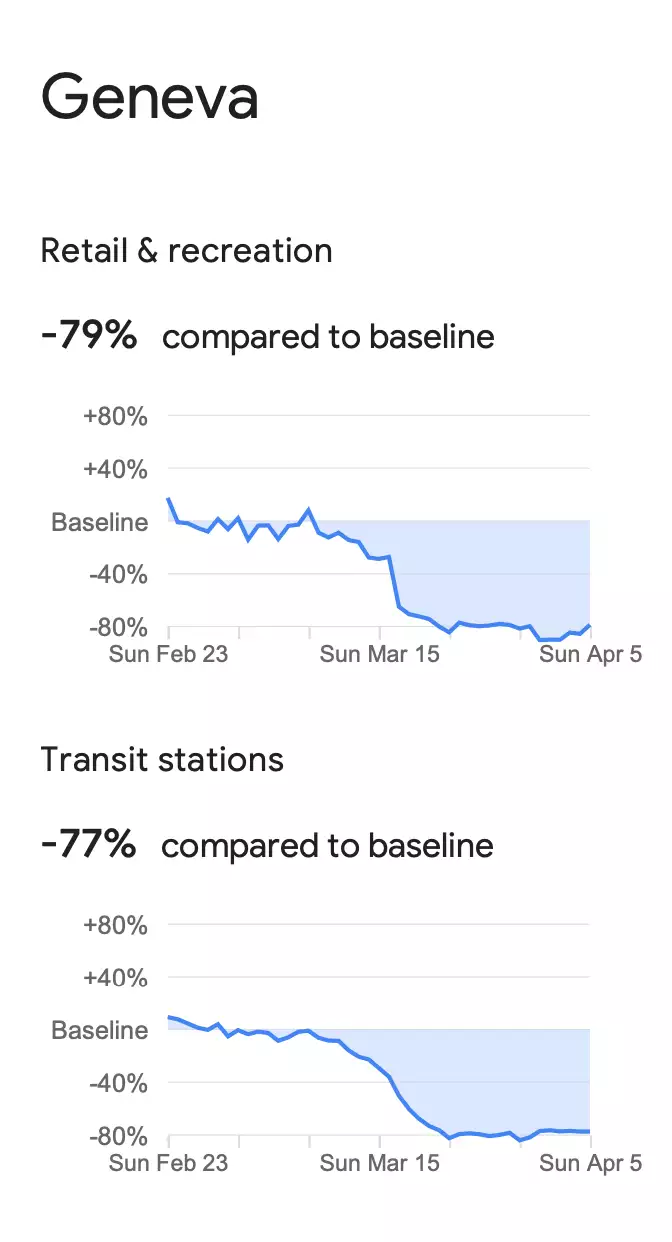Click Sun Mar 15 on the transit chart axis
The width and height of the screenshot is (672, 1242).
pos(380,1163)
